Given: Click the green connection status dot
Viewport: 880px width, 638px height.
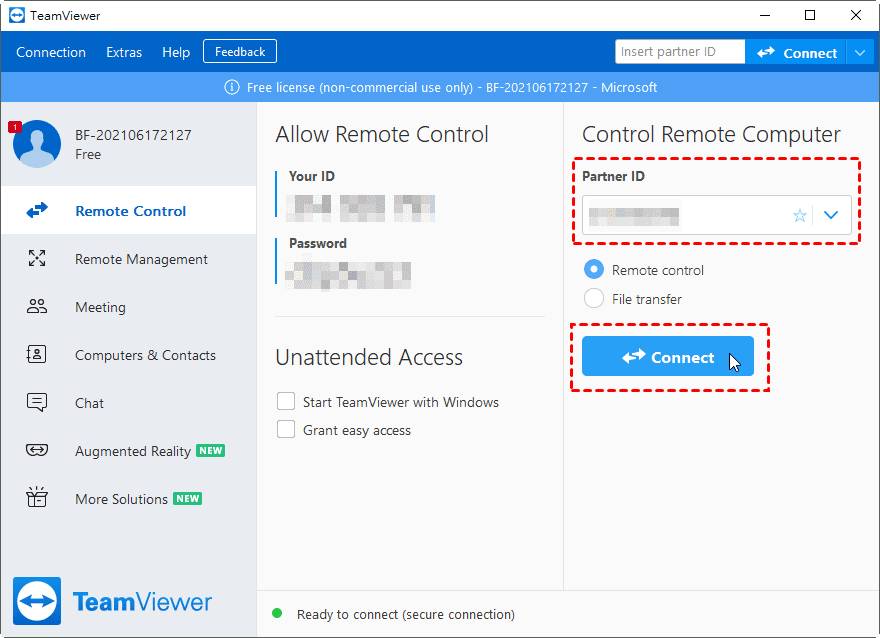Looking at the screenshot, I should coord(277,613).
